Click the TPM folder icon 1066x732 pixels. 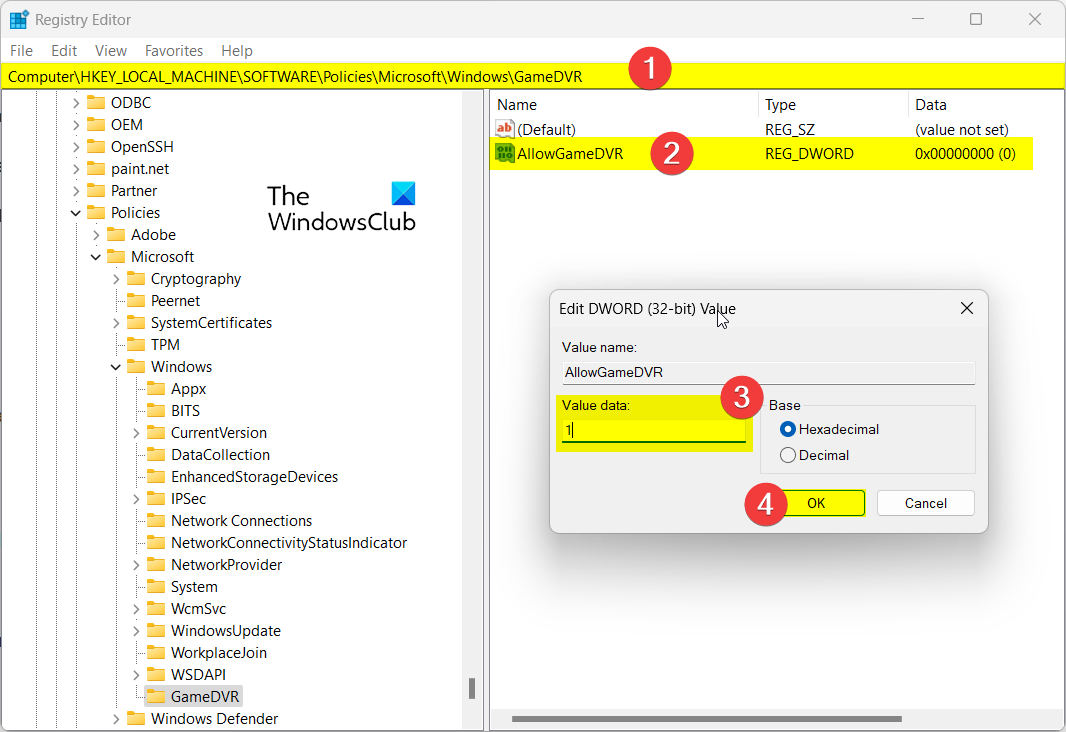(136, 345)
